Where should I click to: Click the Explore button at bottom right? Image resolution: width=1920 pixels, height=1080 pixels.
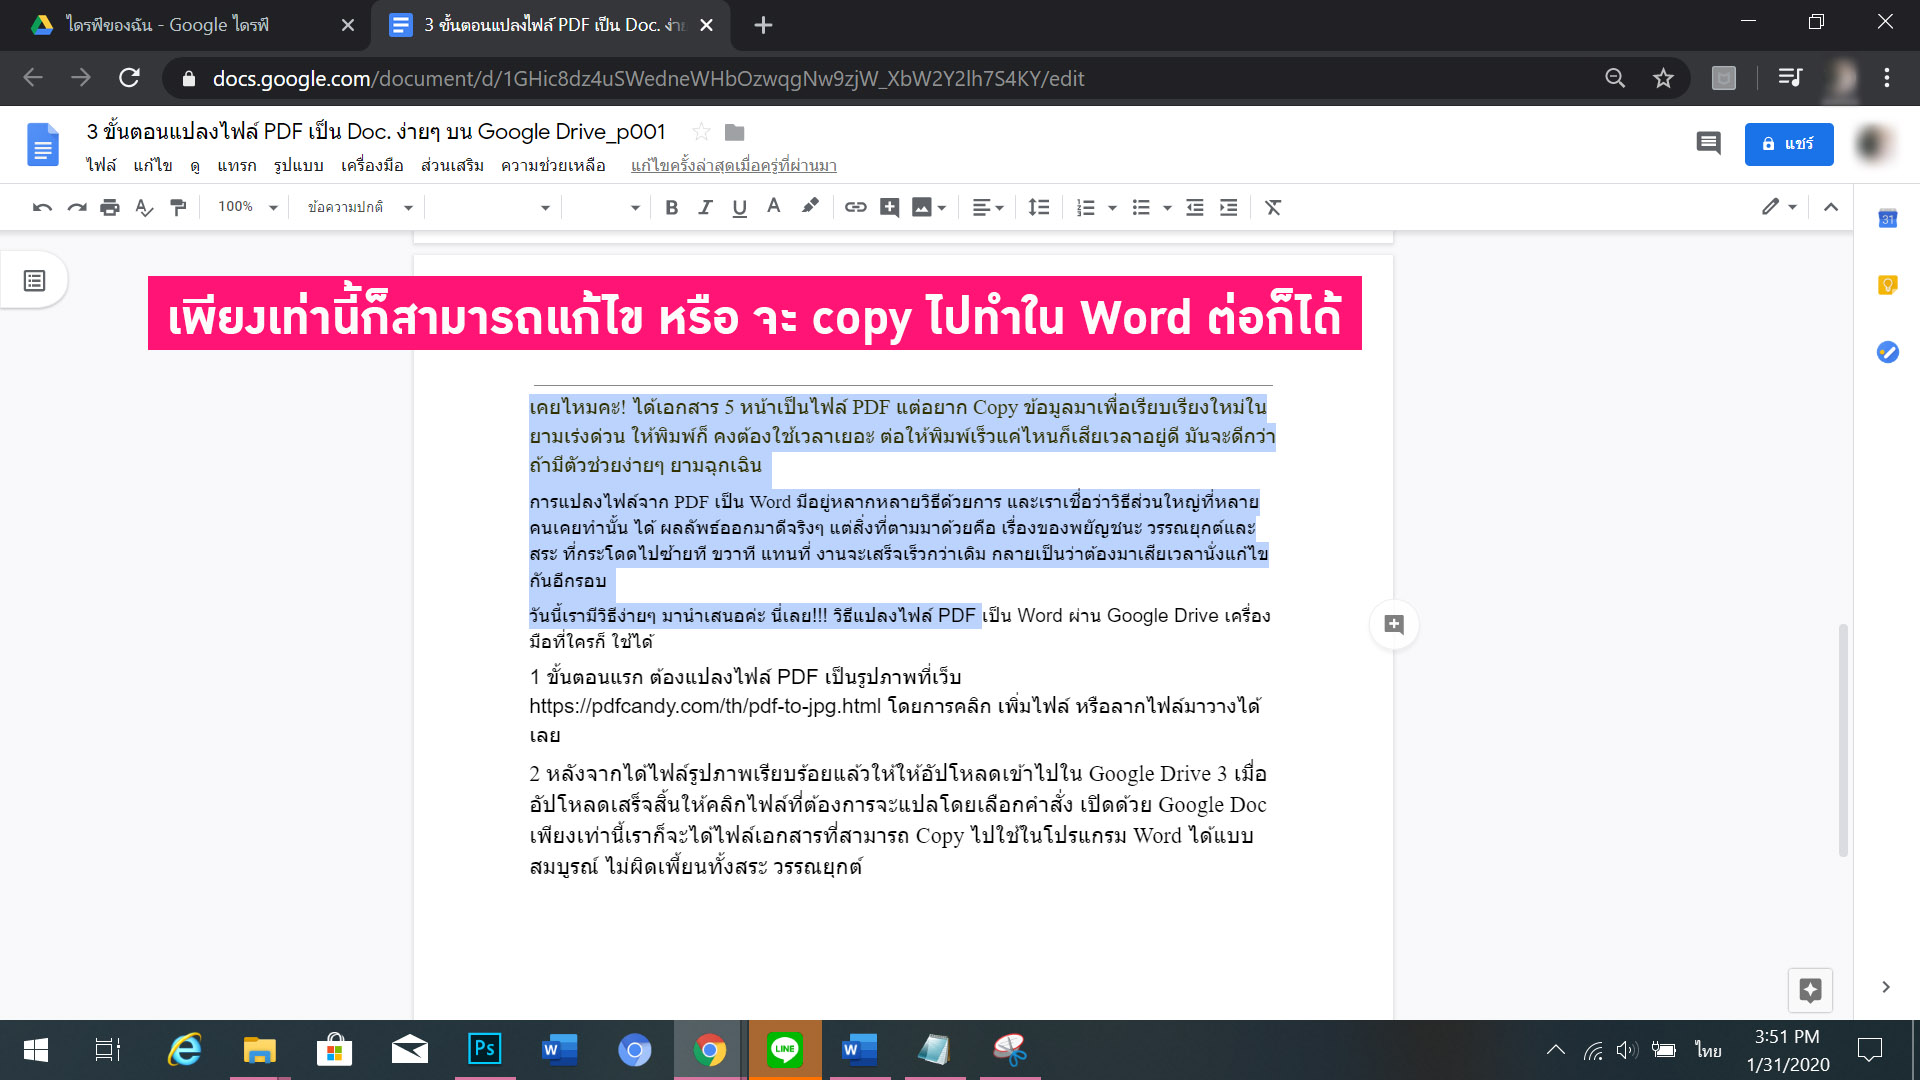[x=1810, y=990]
